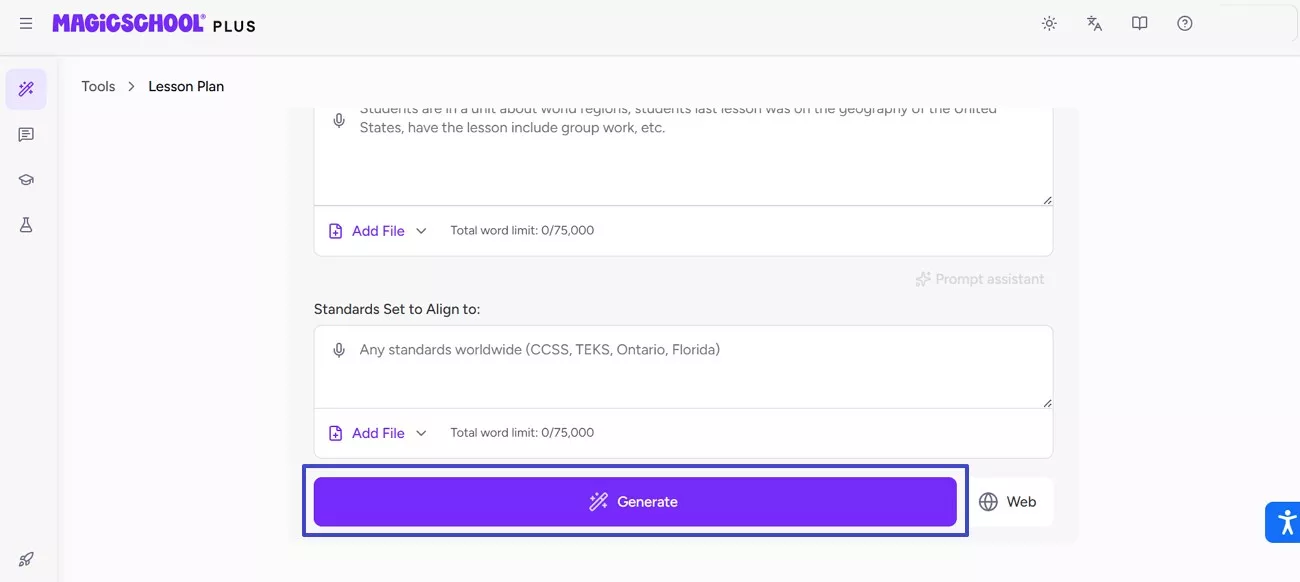Image resolution: width=1300 pixels, height=582 pixels.
Task: Expand Add File dropdown arrow in upper box
Action: coord(421,231)
